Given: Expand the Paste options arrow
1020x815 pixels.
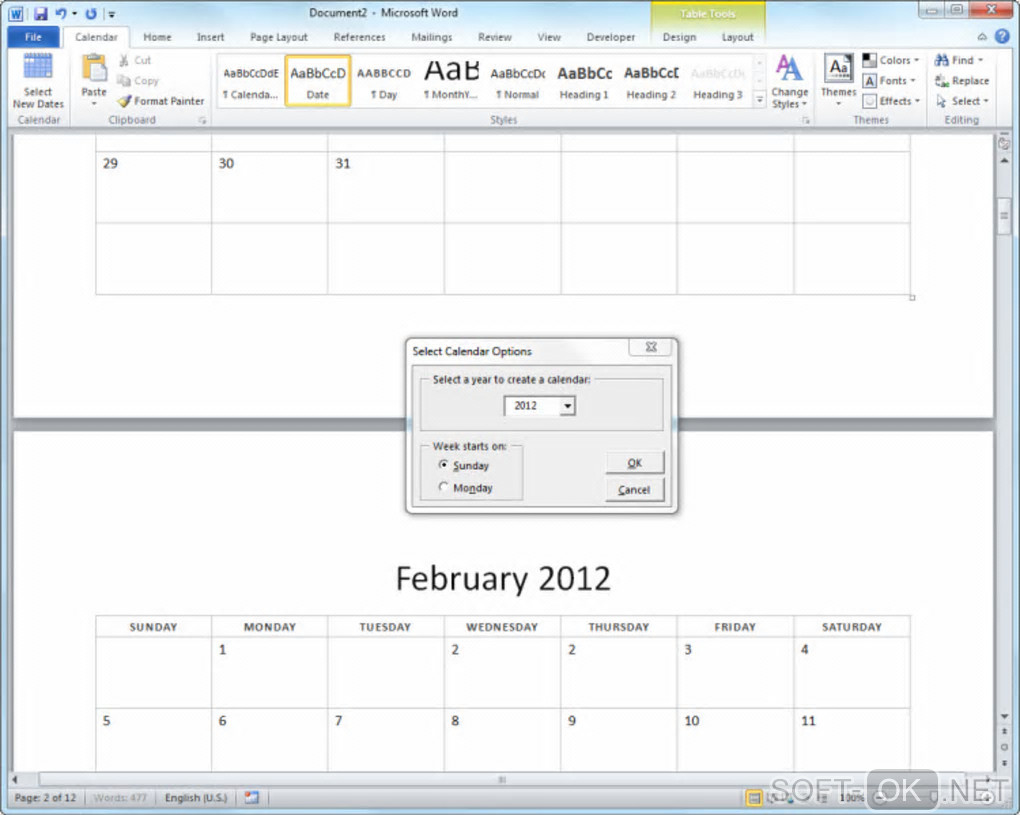Looking at the screenshot, I should click(x=94, y=104).
